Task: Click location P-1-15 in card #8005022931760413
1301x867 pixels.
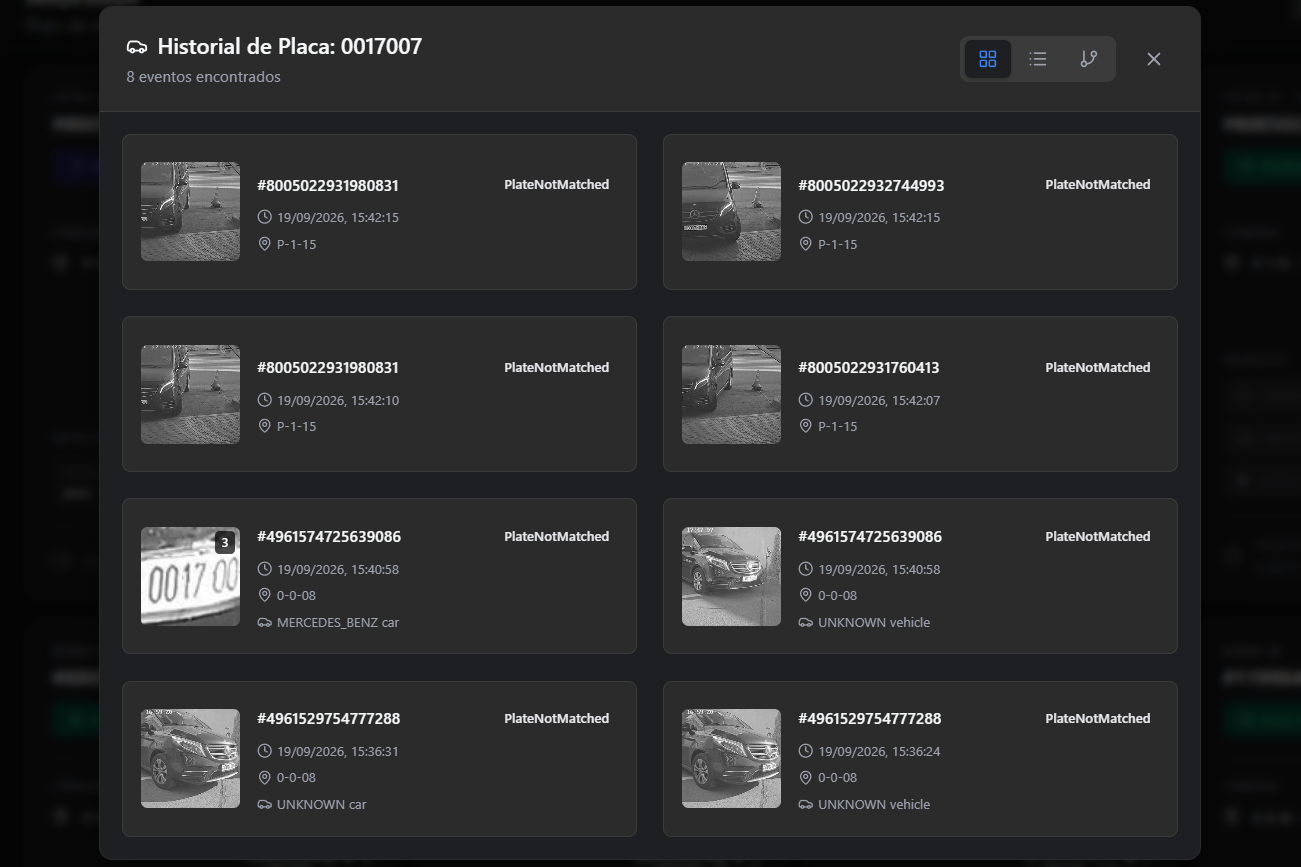Action: point(837,426)
